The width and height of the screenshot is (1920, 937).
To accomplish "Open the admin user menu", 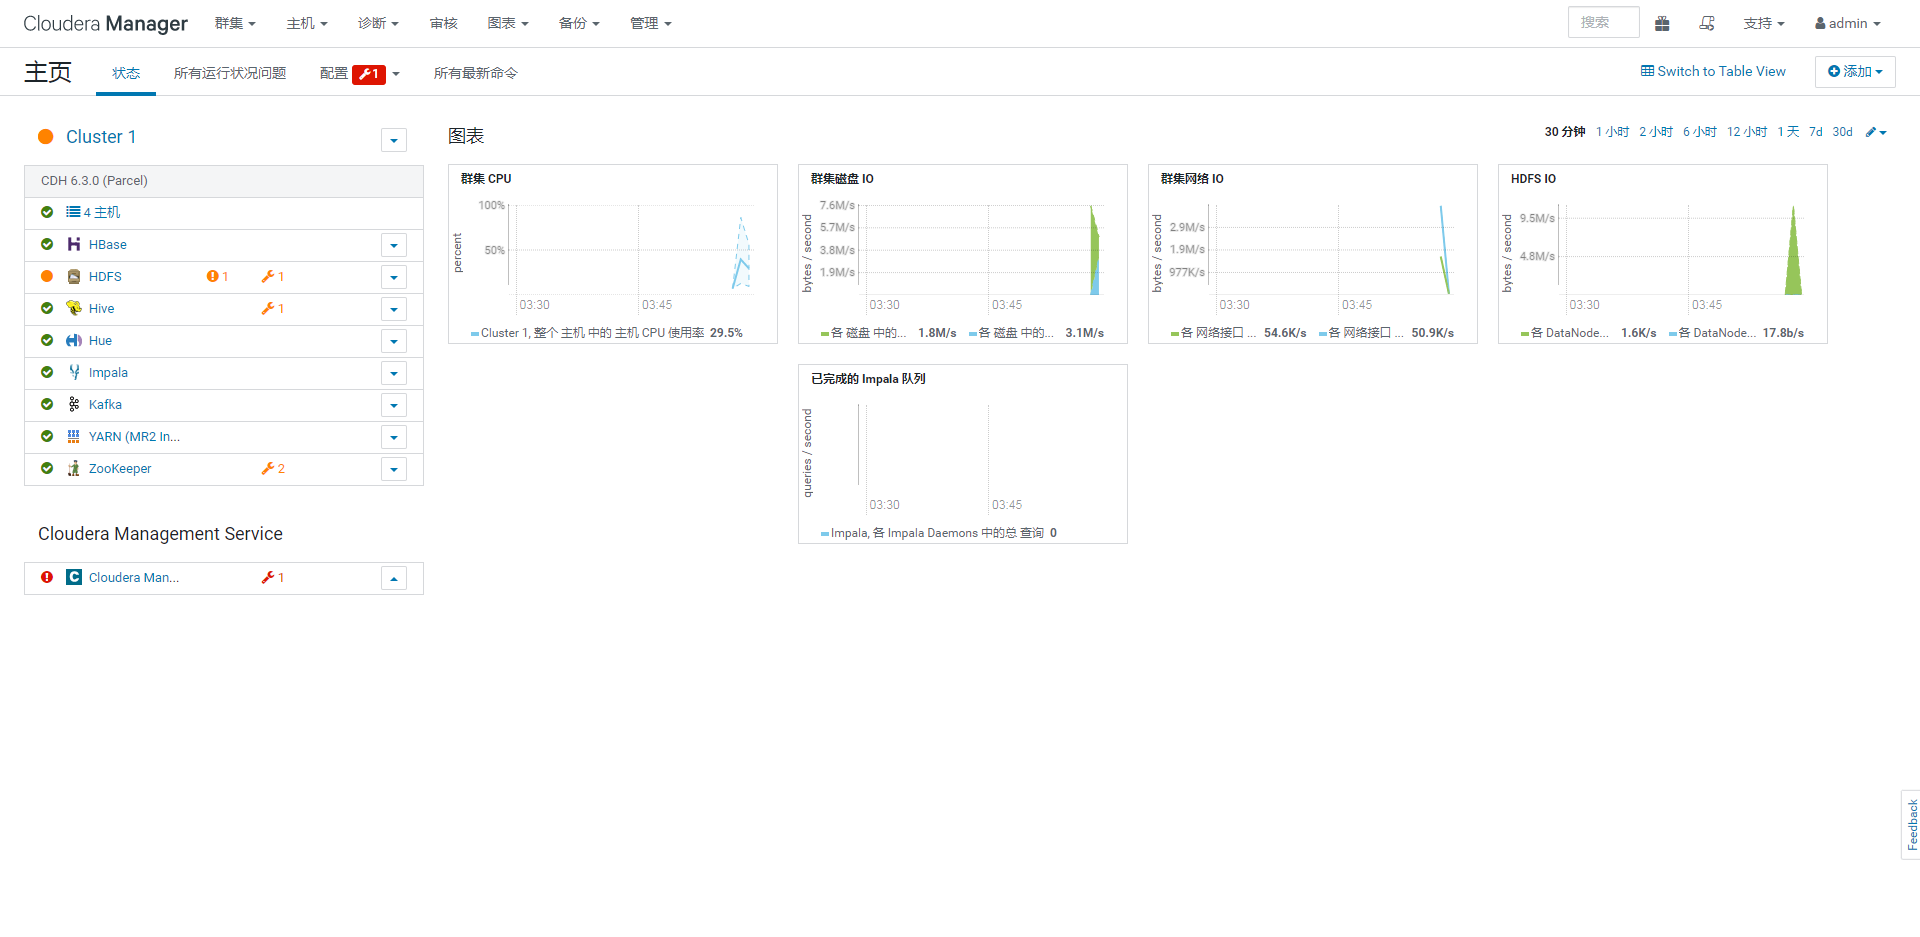I will tap(1848, 23).
